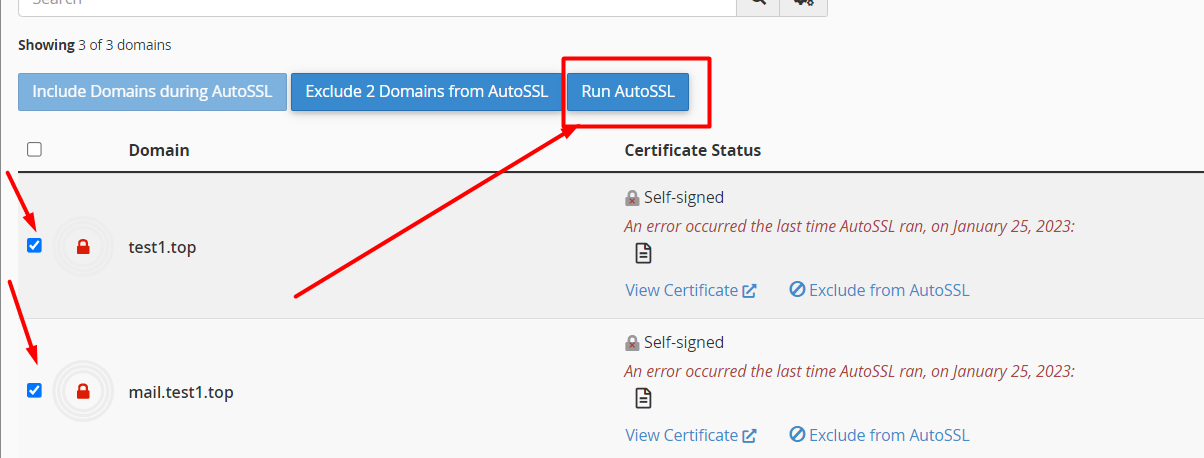Image resolution: width=1204 pixels, height=458 pixels.
Task: Open the search settings gear dropdown
Action: 804,4
